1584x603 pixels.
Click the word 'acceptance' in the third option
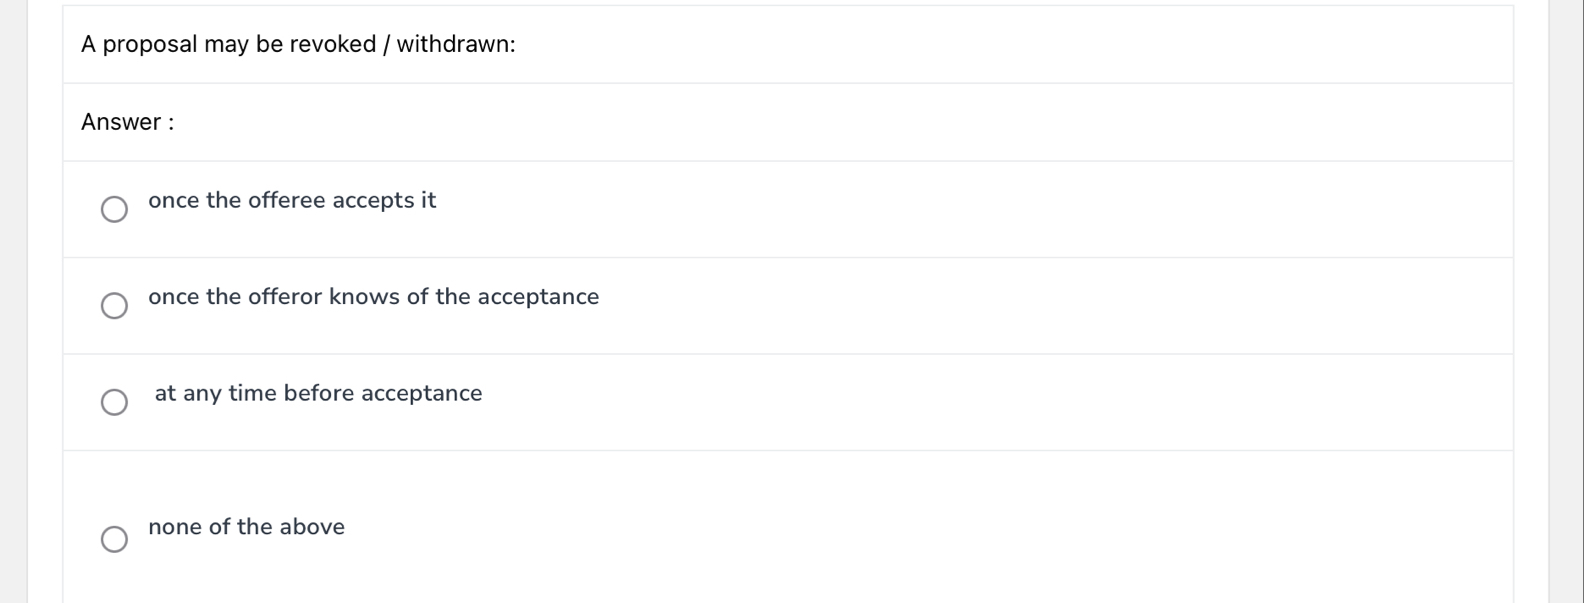coord(421,393)
